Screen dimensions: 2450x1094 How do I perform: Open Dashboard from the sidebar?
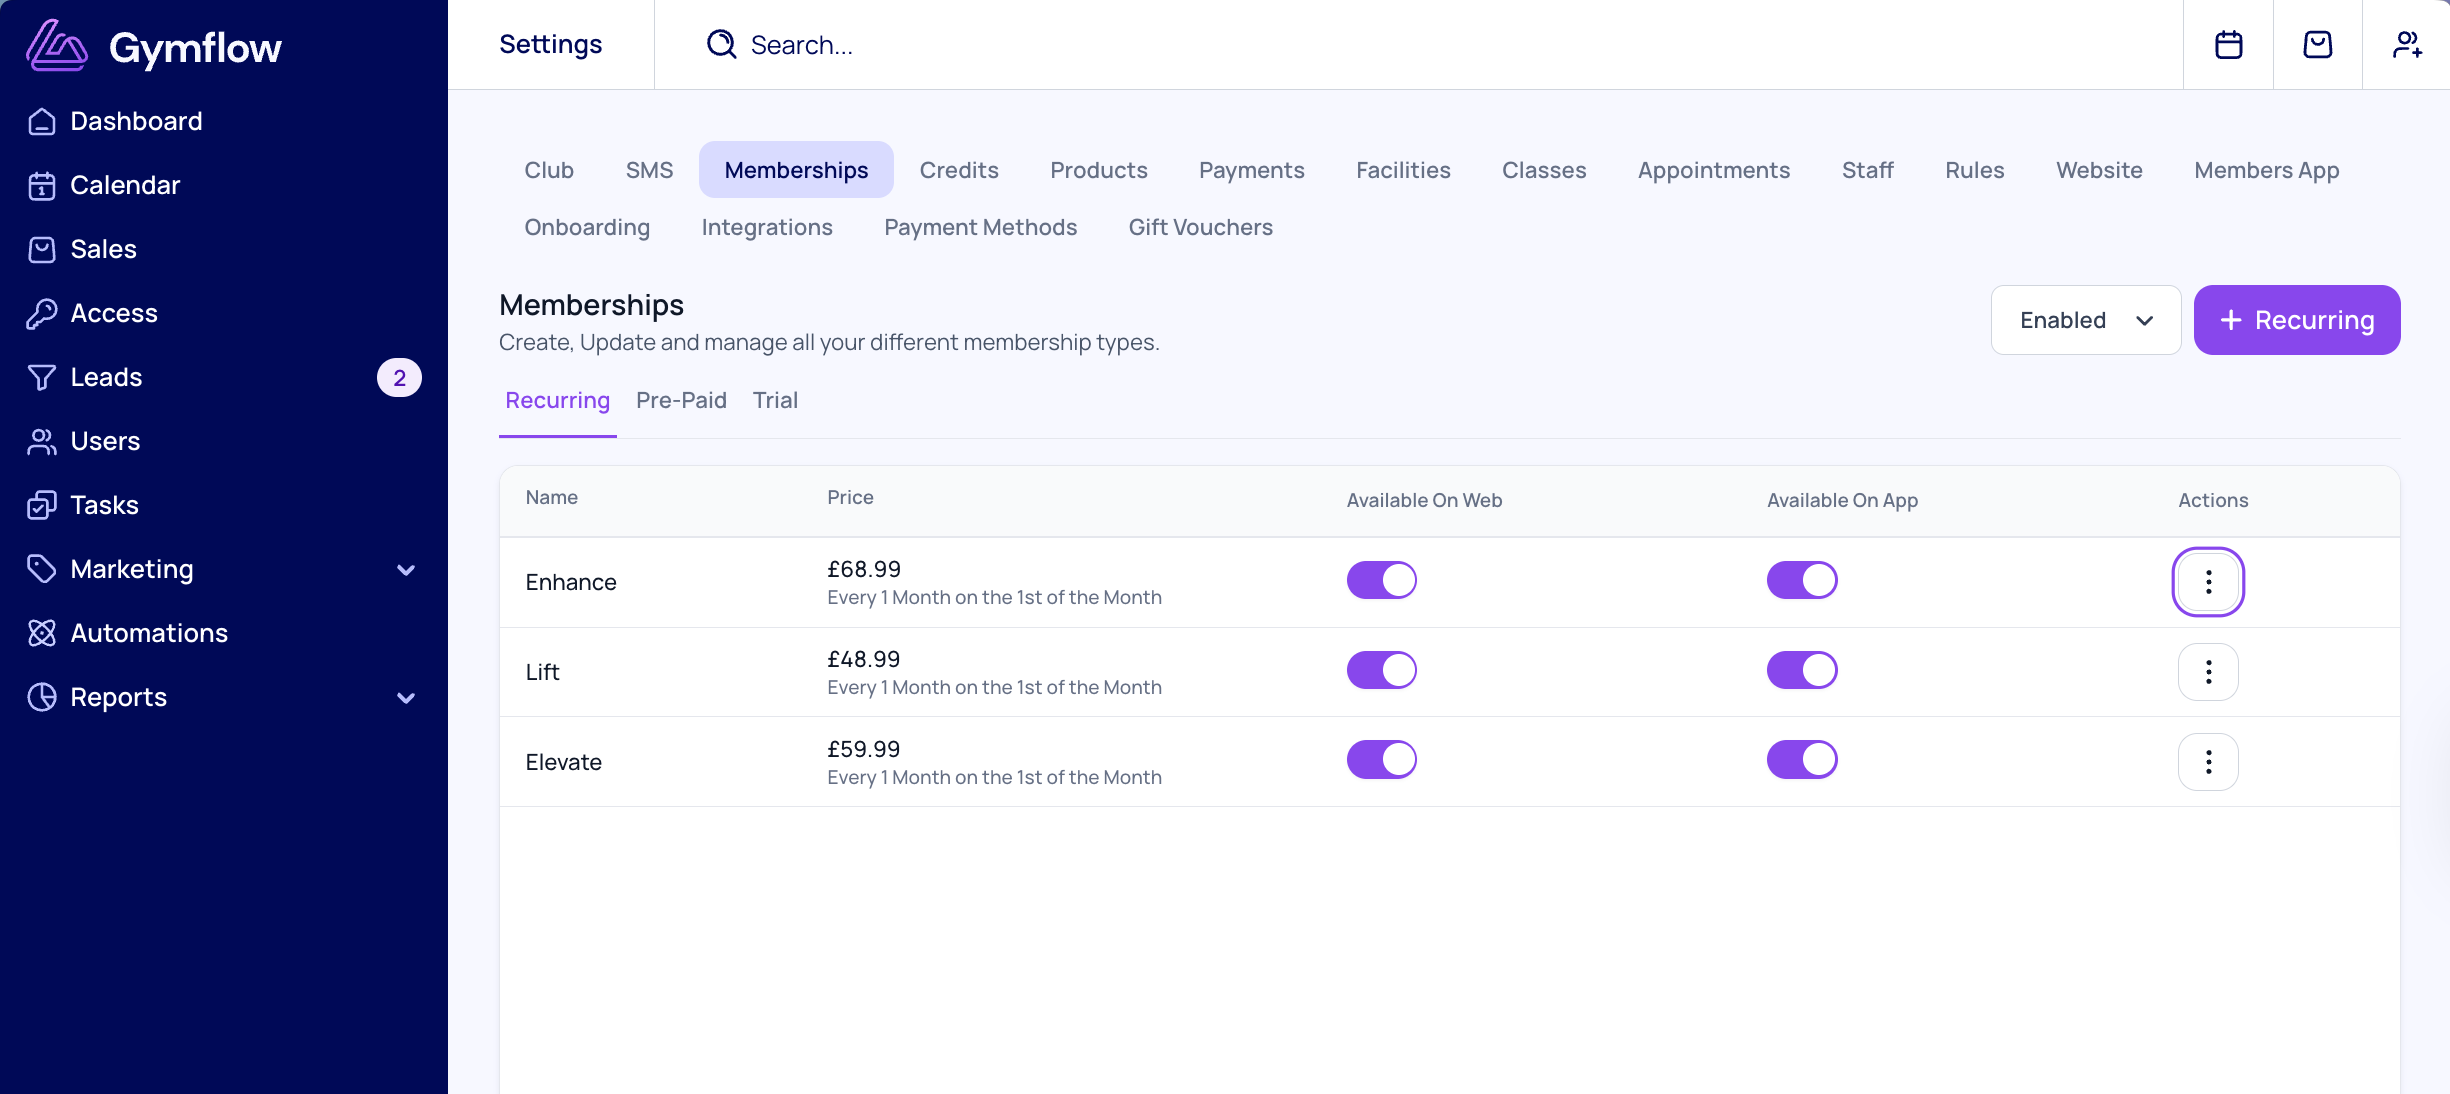coord(136,121)
